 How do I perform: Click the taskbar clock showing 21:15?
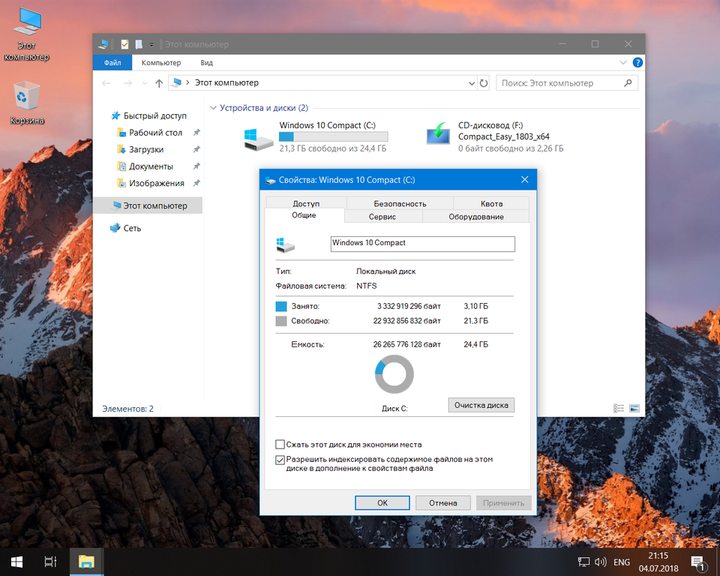coord(658,562)
